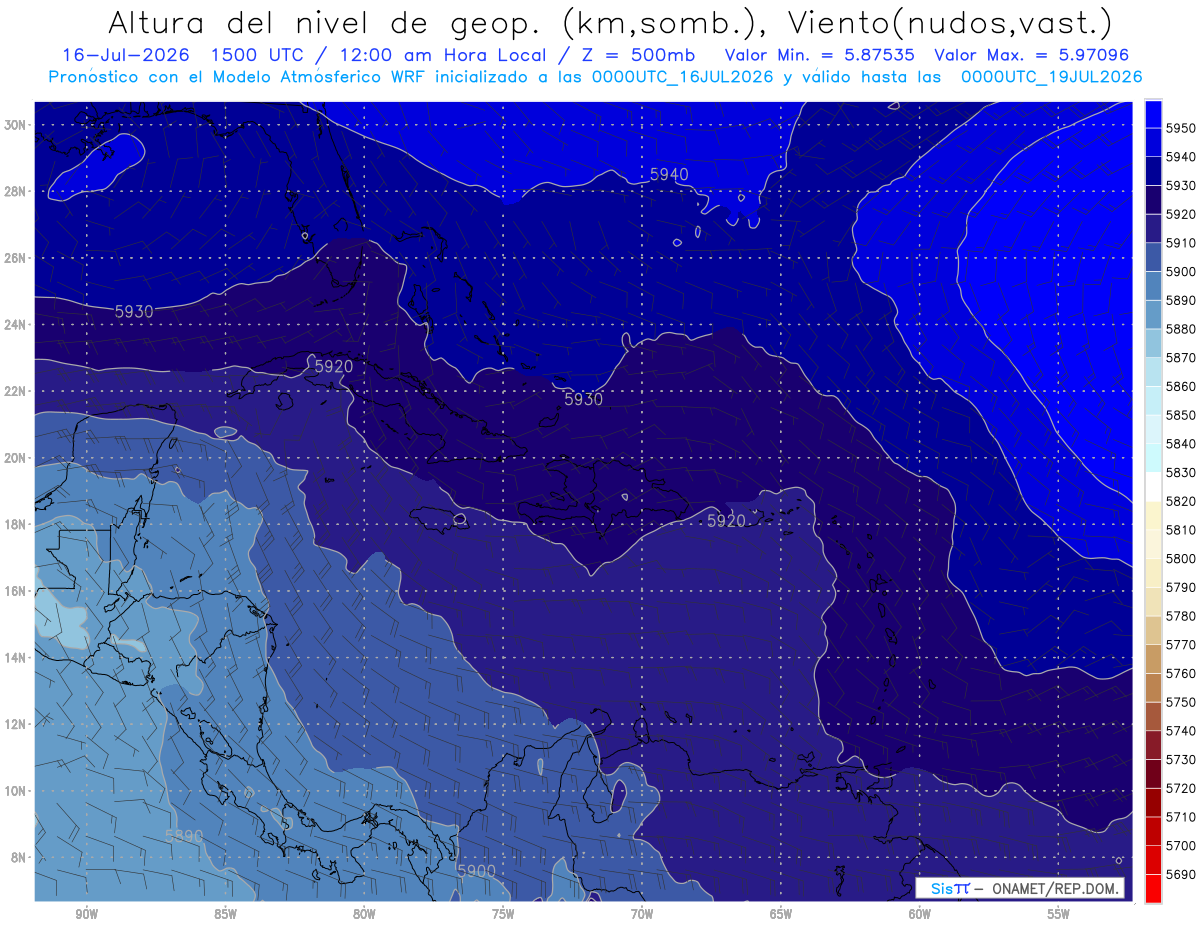Screen dimensions: 1200x927
Task: Pick the legend color band between 5920 and 5930
Action: point(1153,200)
